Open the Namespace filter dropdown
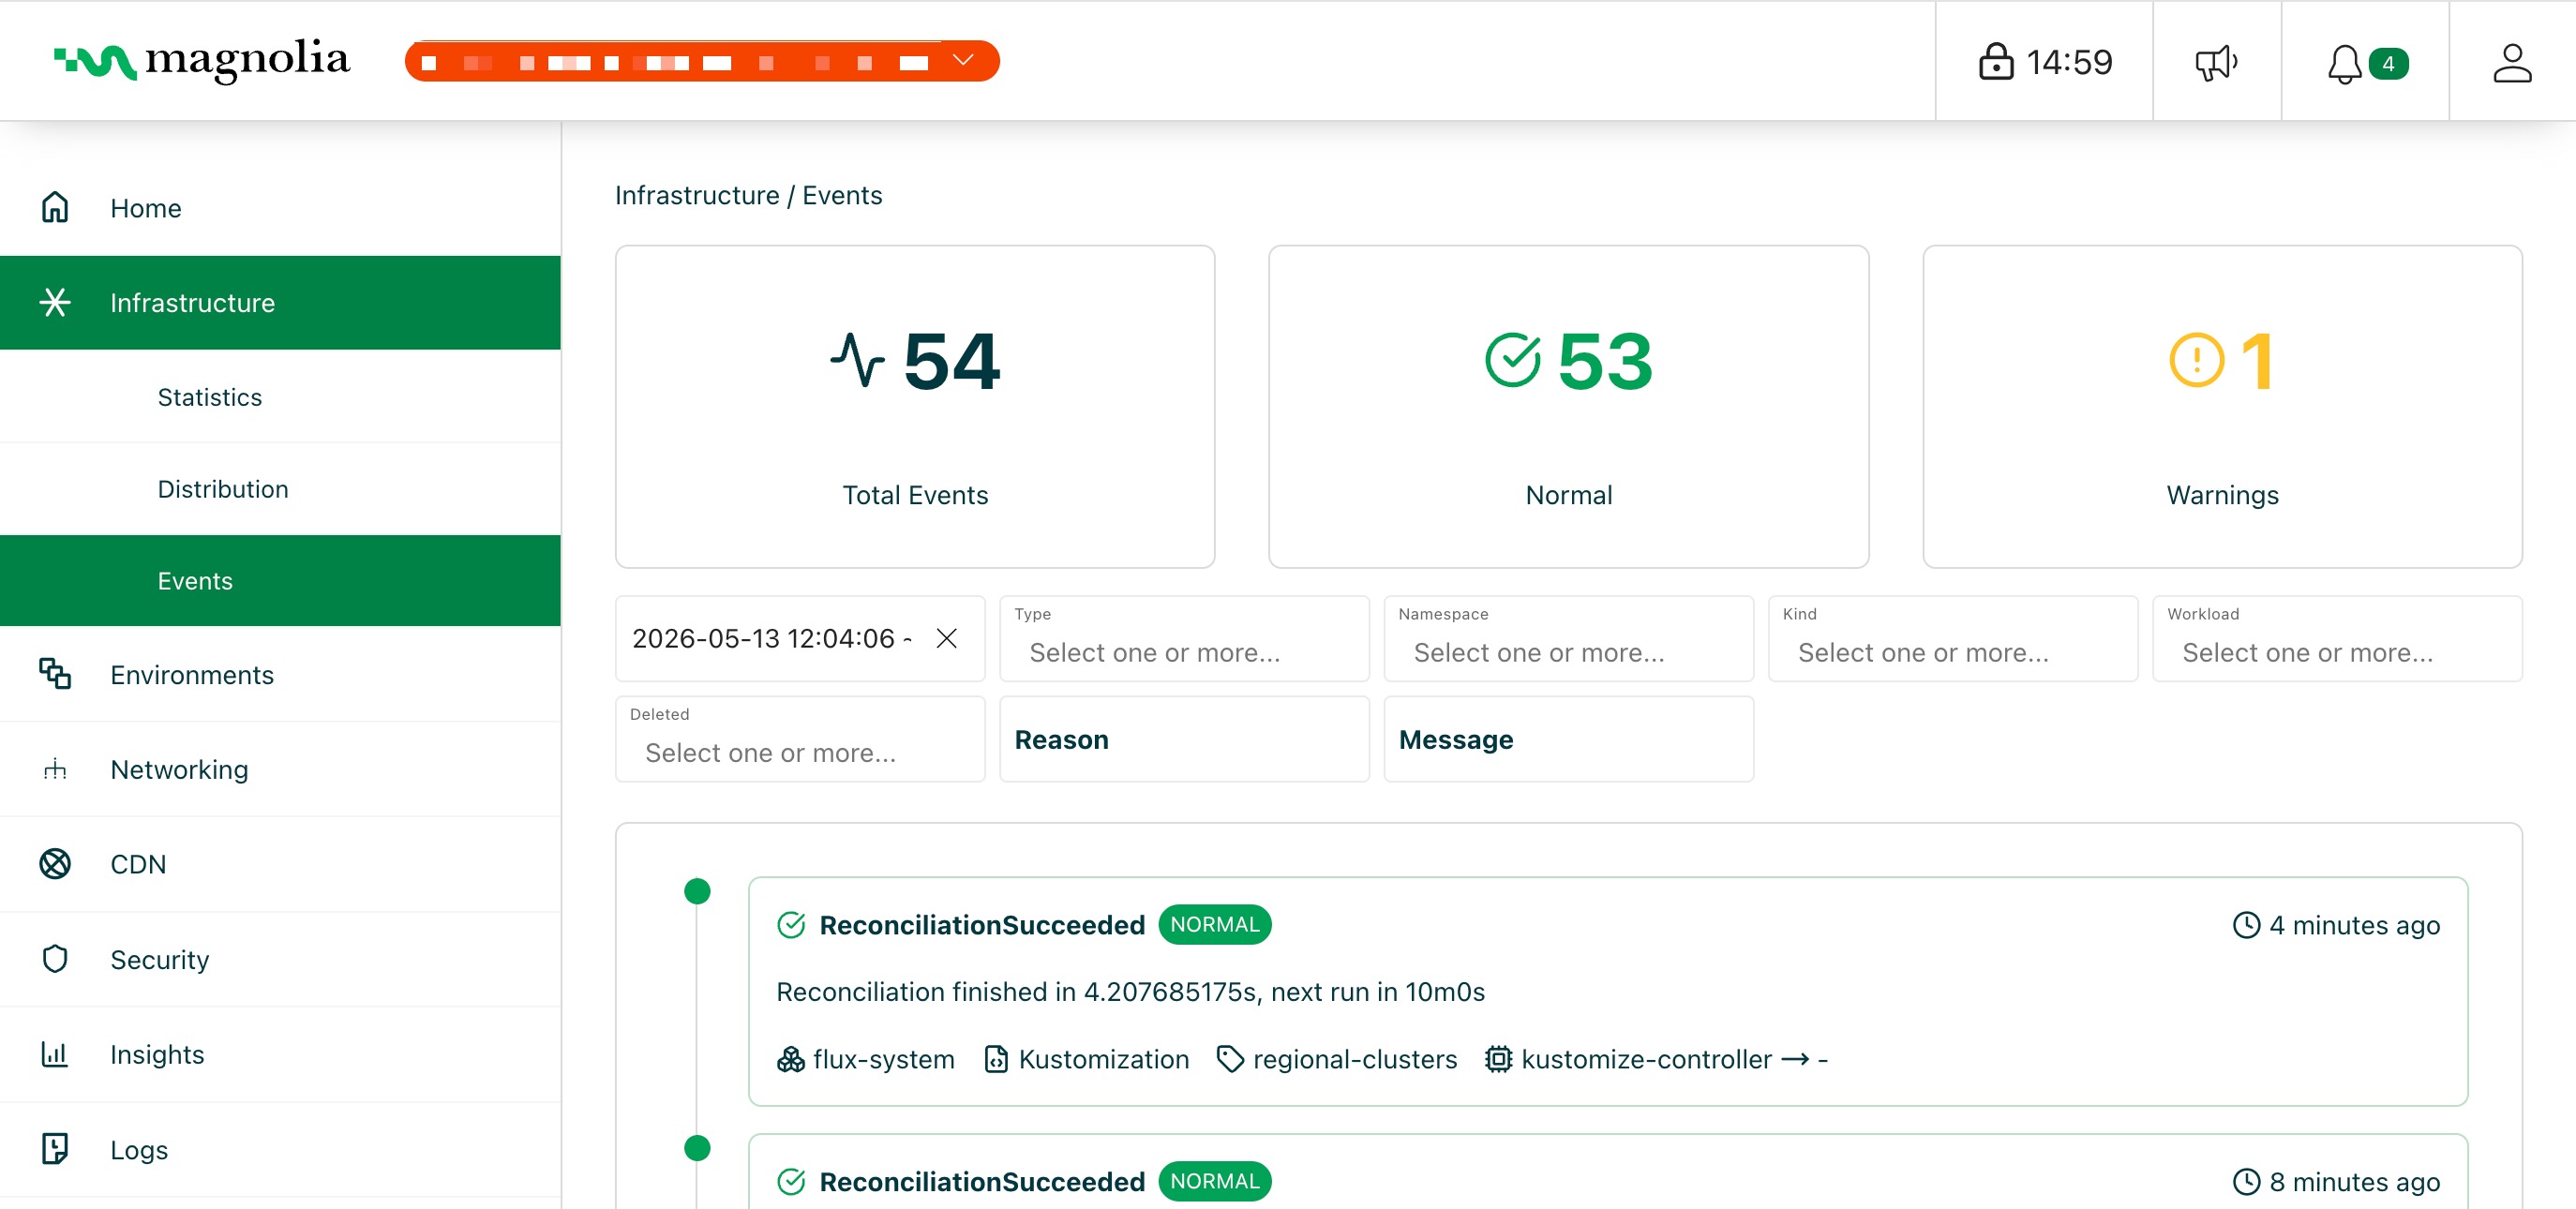 pyautogui.click(x=1568, y=639)
